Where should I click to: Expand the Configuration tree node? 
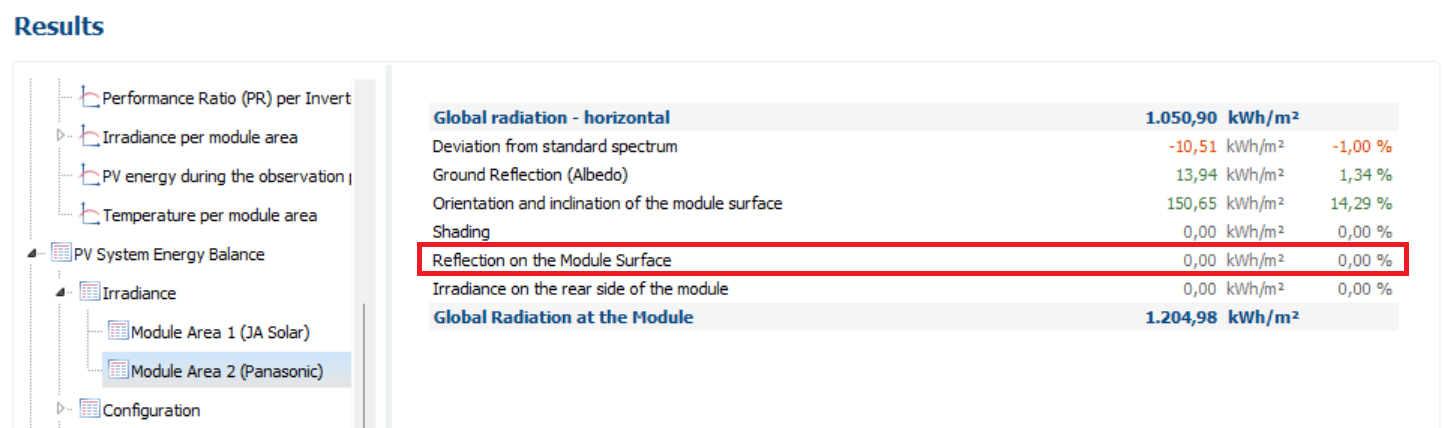(61, 408)
